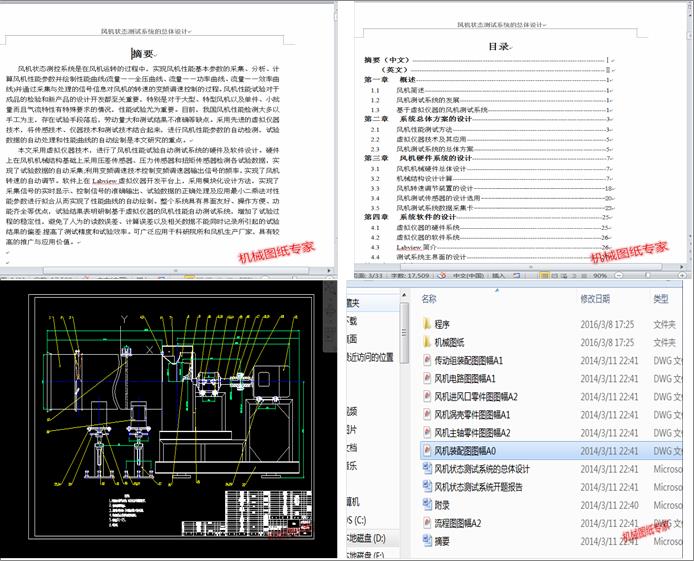Select DWG icon of 传动组装配图图幅A1
The image size is (694, 561).
pos(427,360)
